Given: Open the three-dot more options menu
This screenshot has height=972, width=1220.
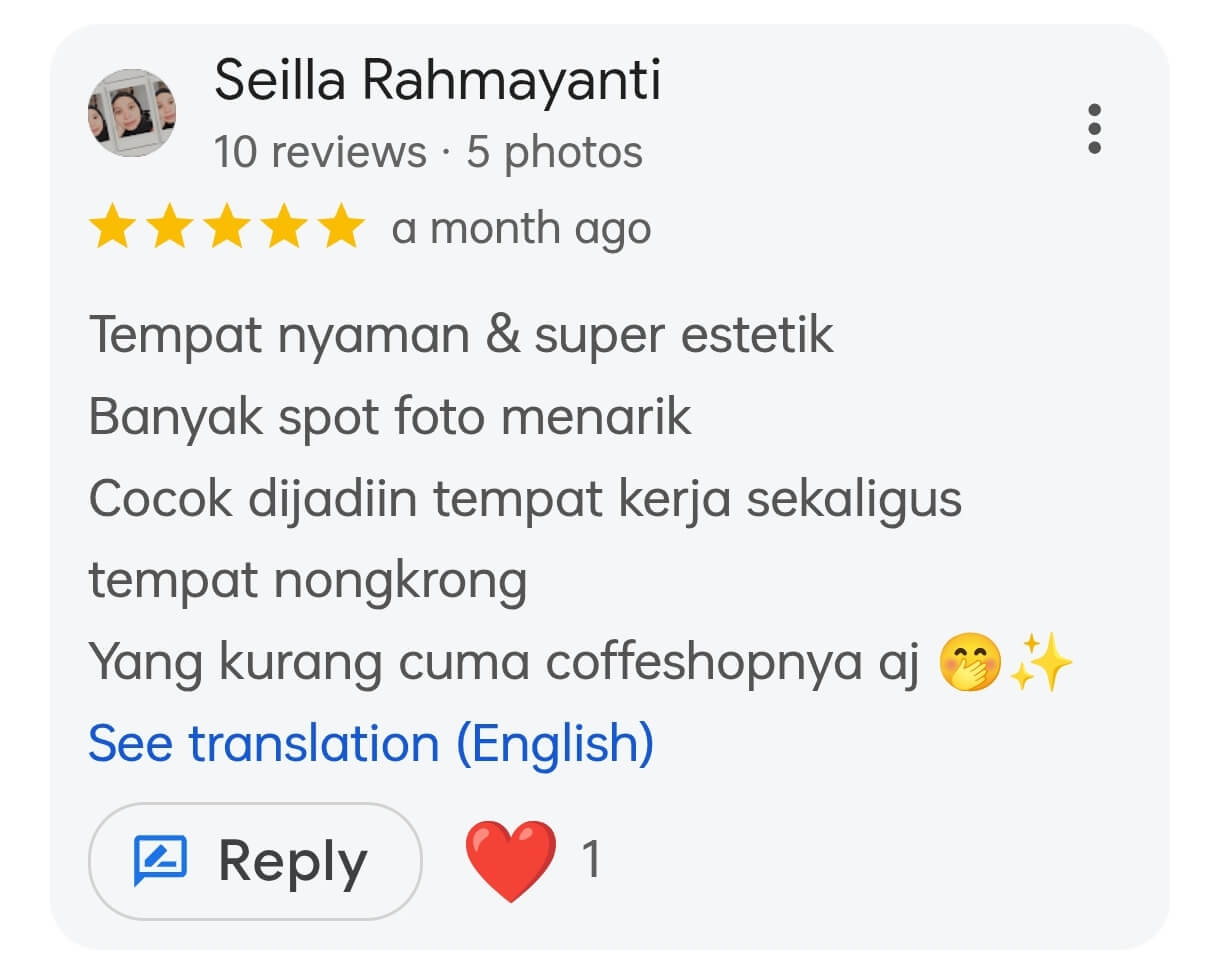Looking at the screenshot, I should pos(1095,129).
